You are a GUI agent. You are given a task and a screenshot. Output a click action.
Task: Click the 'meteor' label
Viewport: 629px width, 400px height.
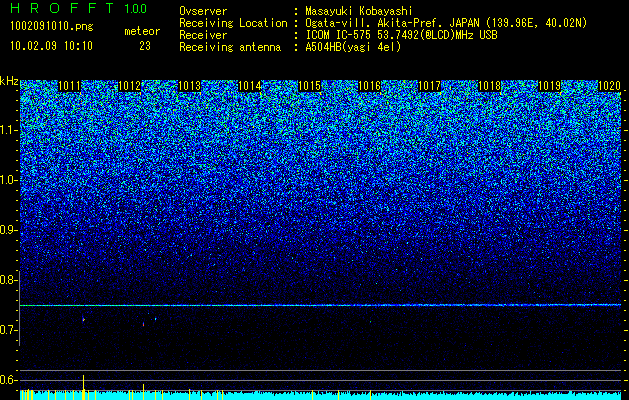(x=142, y=31)
